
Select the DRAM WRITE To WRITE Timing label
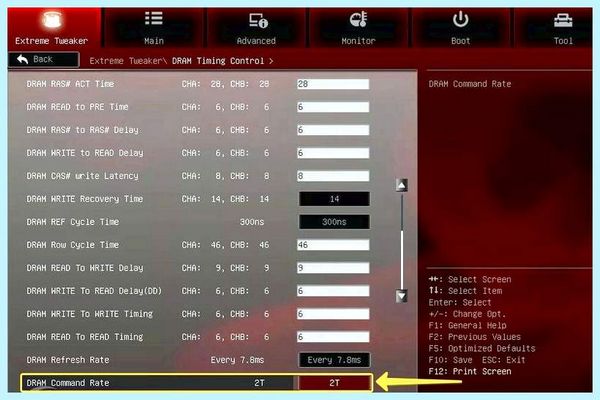coord(90,314)
